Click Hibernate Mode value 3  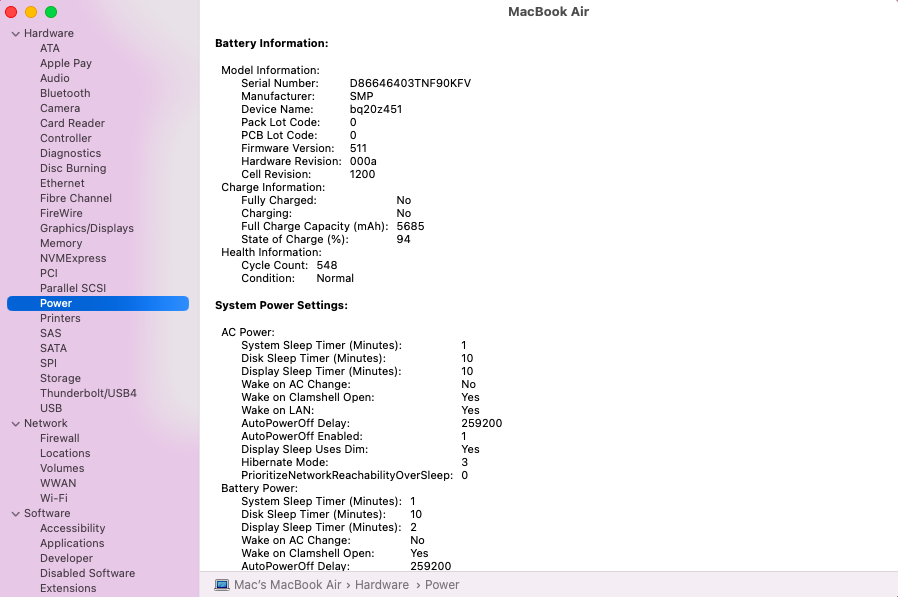464,462
